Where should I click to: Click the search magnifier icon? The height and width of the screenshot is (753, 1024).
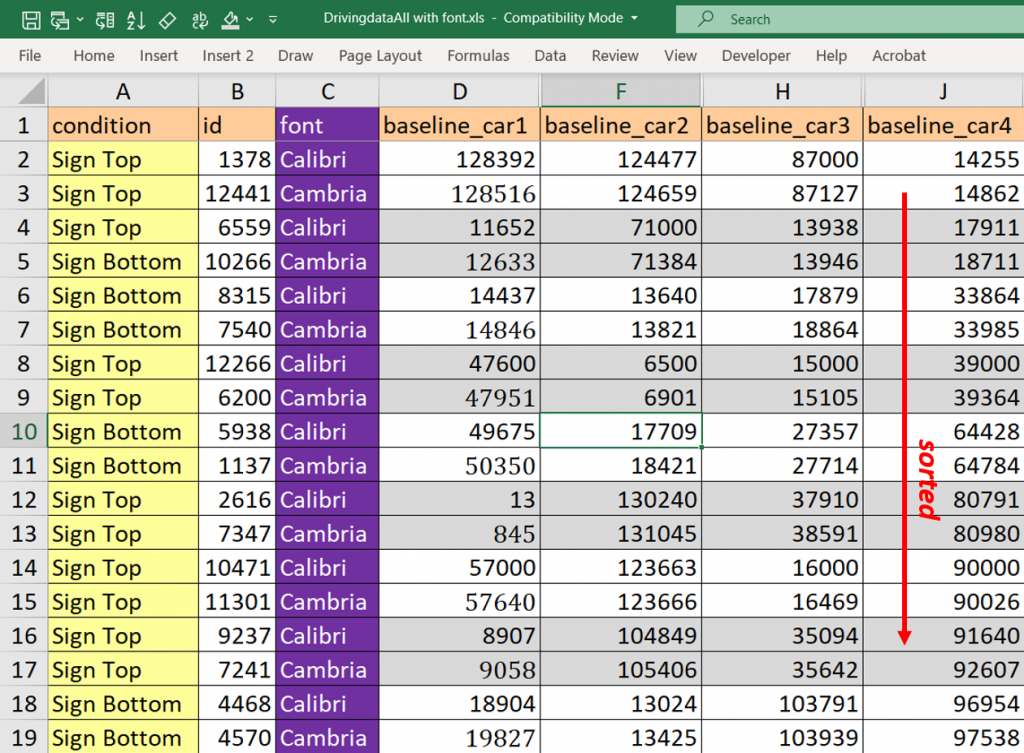coord(705,19)
